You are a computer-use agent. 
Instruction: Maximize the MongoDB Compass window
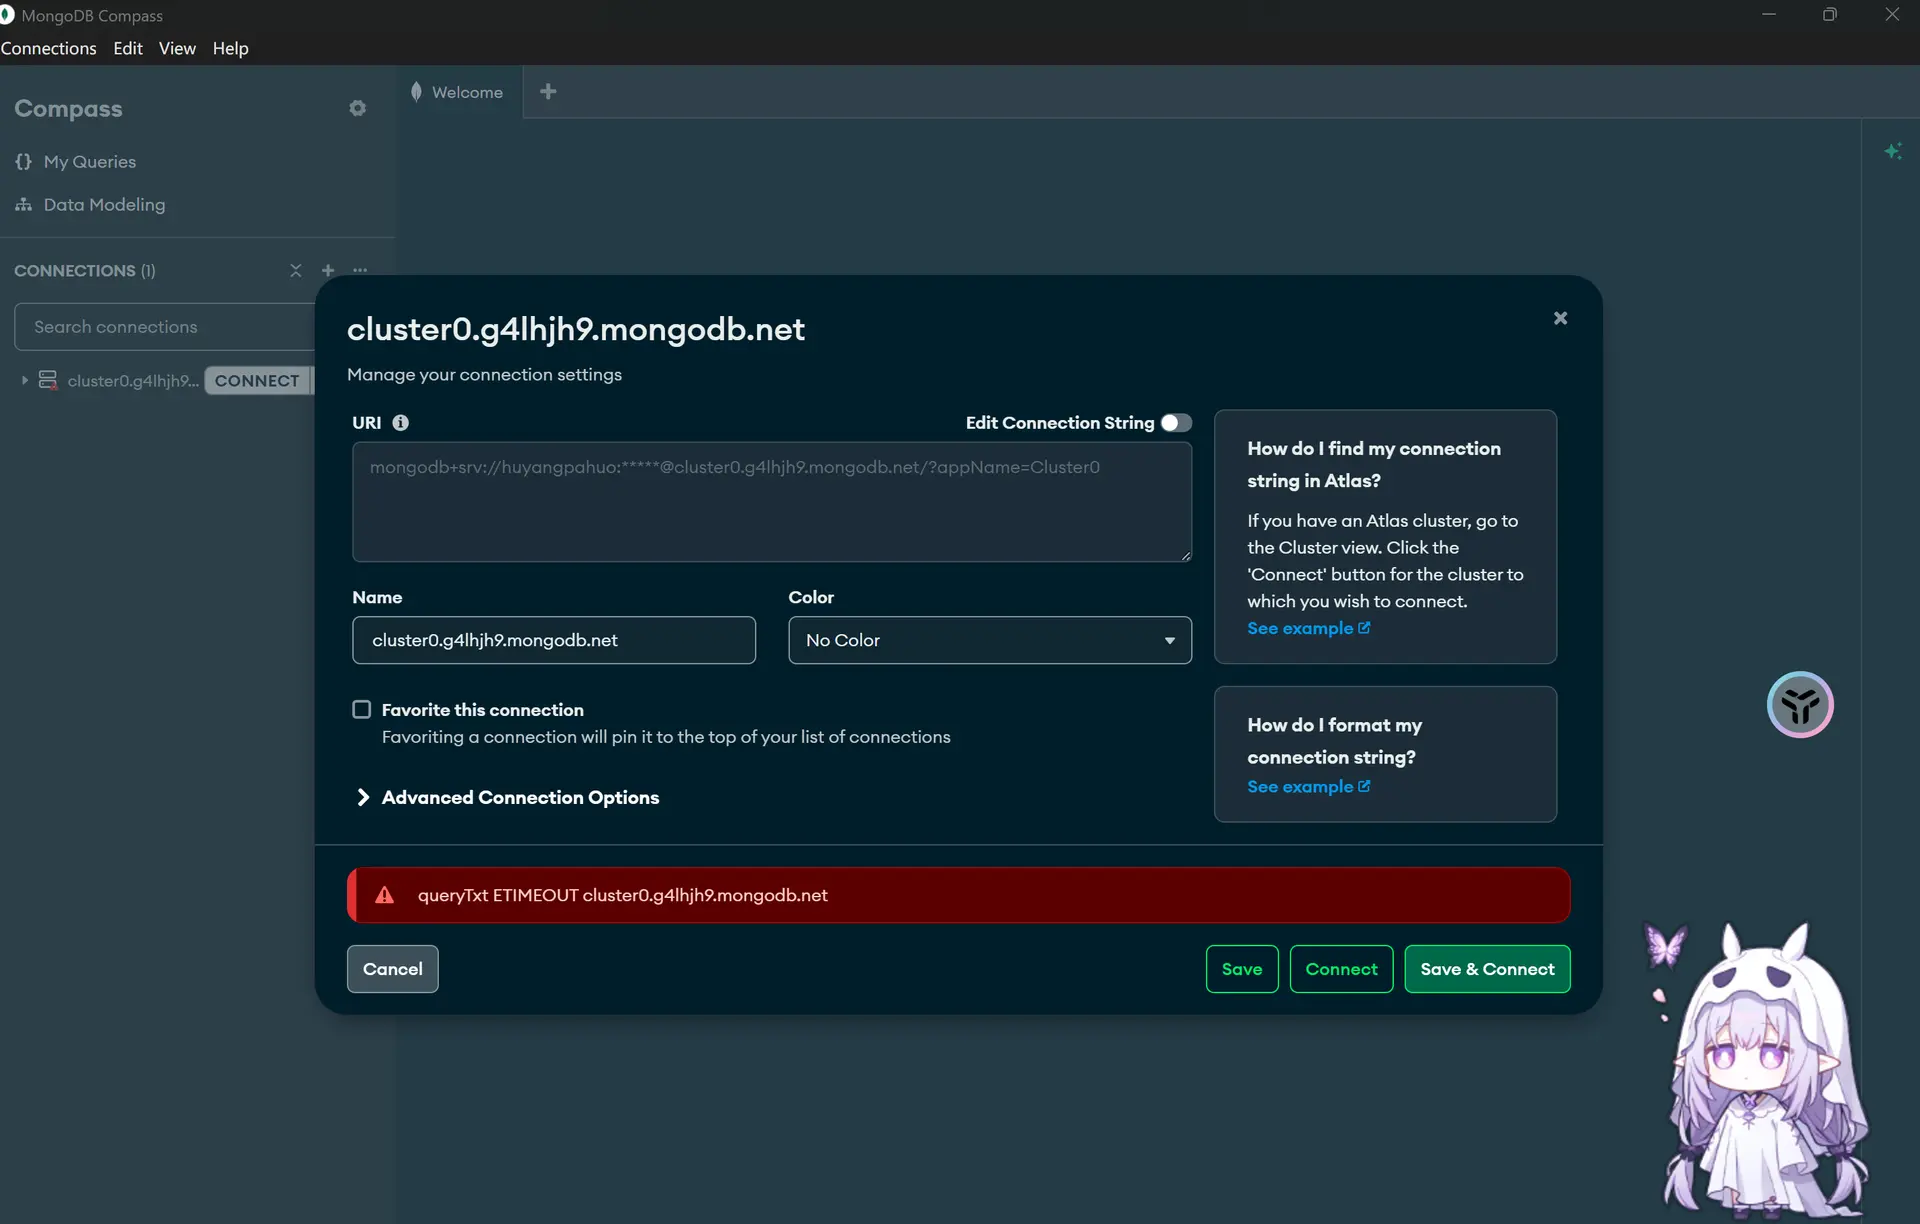click(x=1830, y=14)
